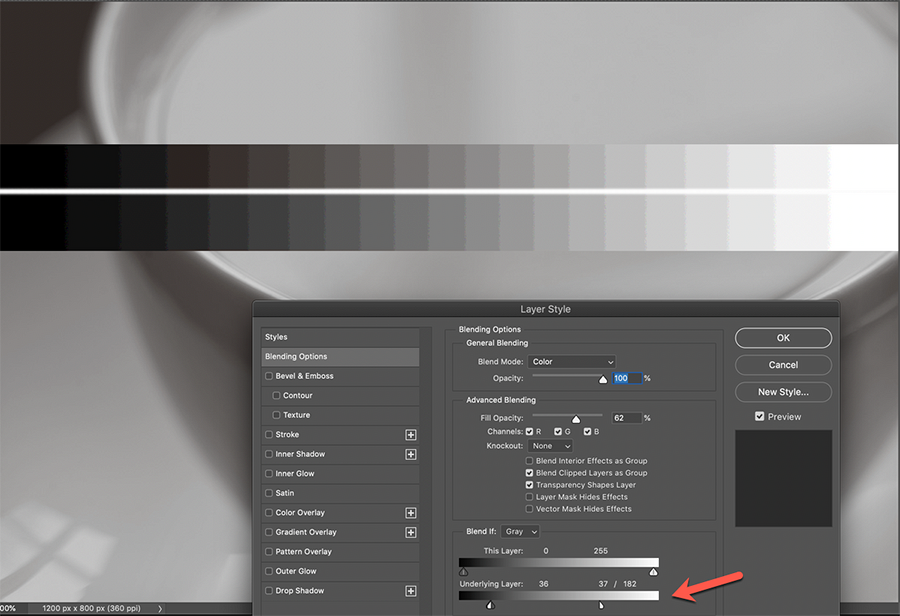Viewport: 900px width, 616px height.
Task: Open the Knockout dropdown
Action: point(550,446)
